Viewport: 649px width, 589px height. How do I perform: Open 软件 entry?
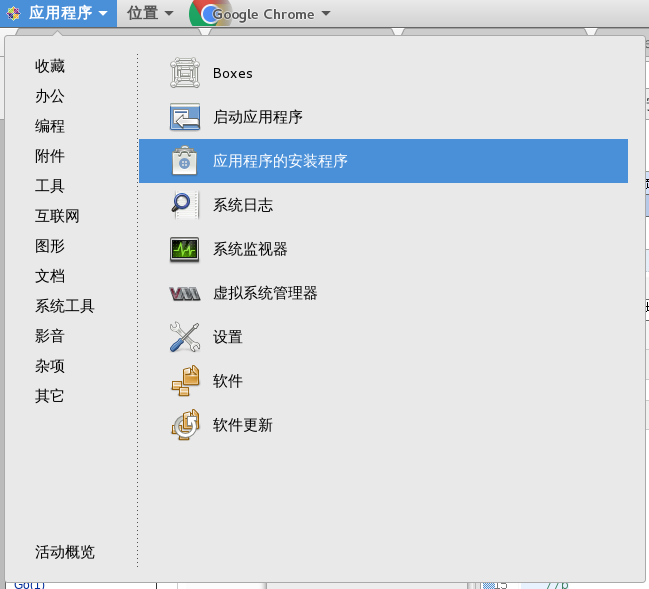(383, 381)
